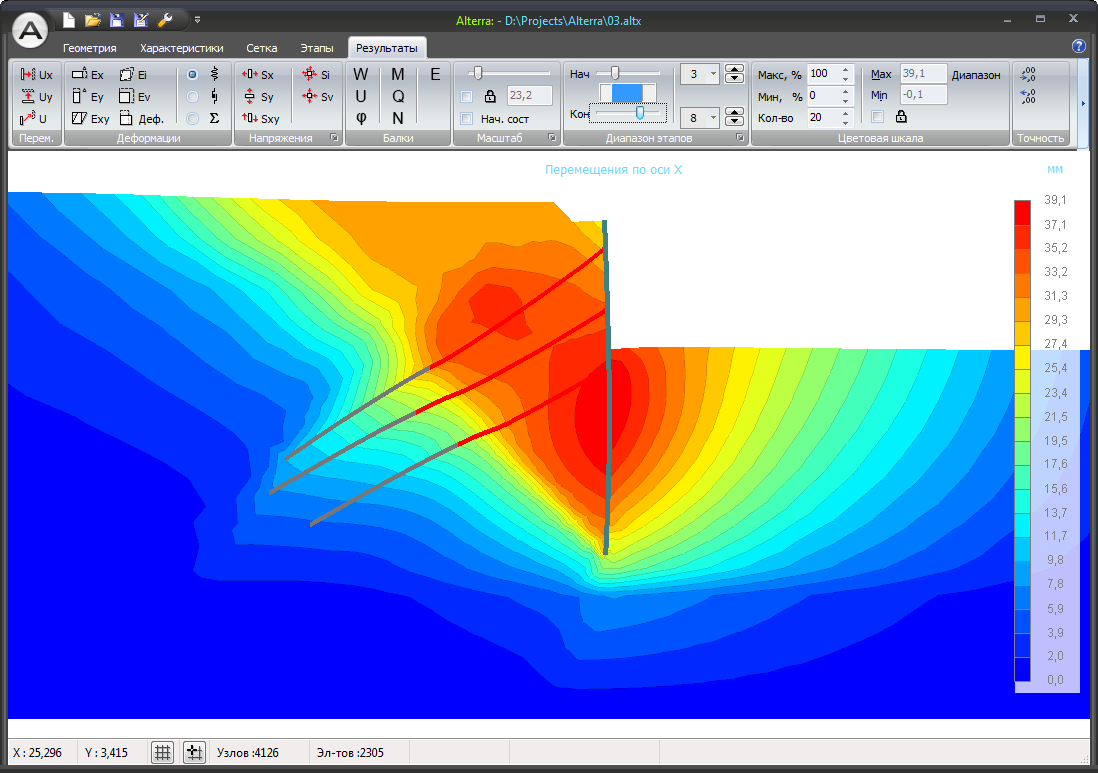The width and height of the screenshot is (1098, 773).
Task: Click the save file icon
Action: [117, 20]
